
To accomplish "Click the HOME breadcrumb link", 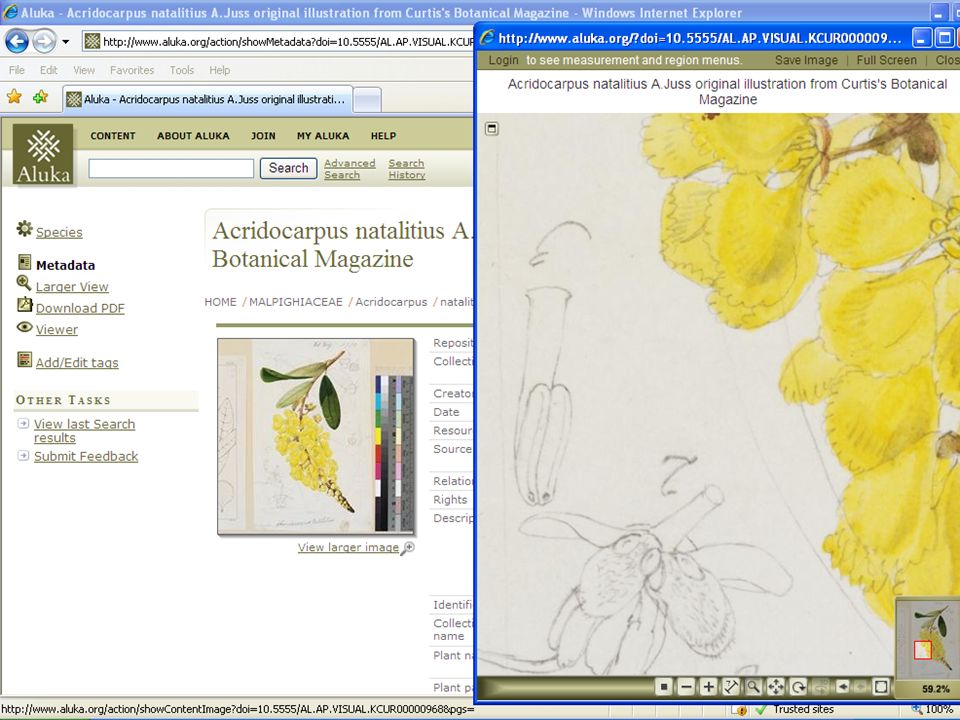I will (220, 302).
